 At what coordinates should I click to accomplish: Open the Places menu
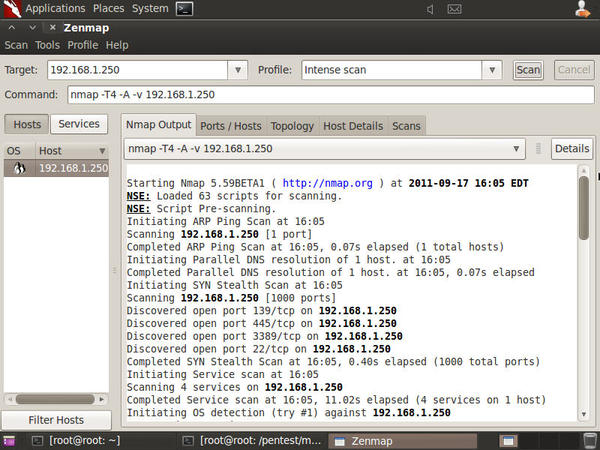(108, 8)
